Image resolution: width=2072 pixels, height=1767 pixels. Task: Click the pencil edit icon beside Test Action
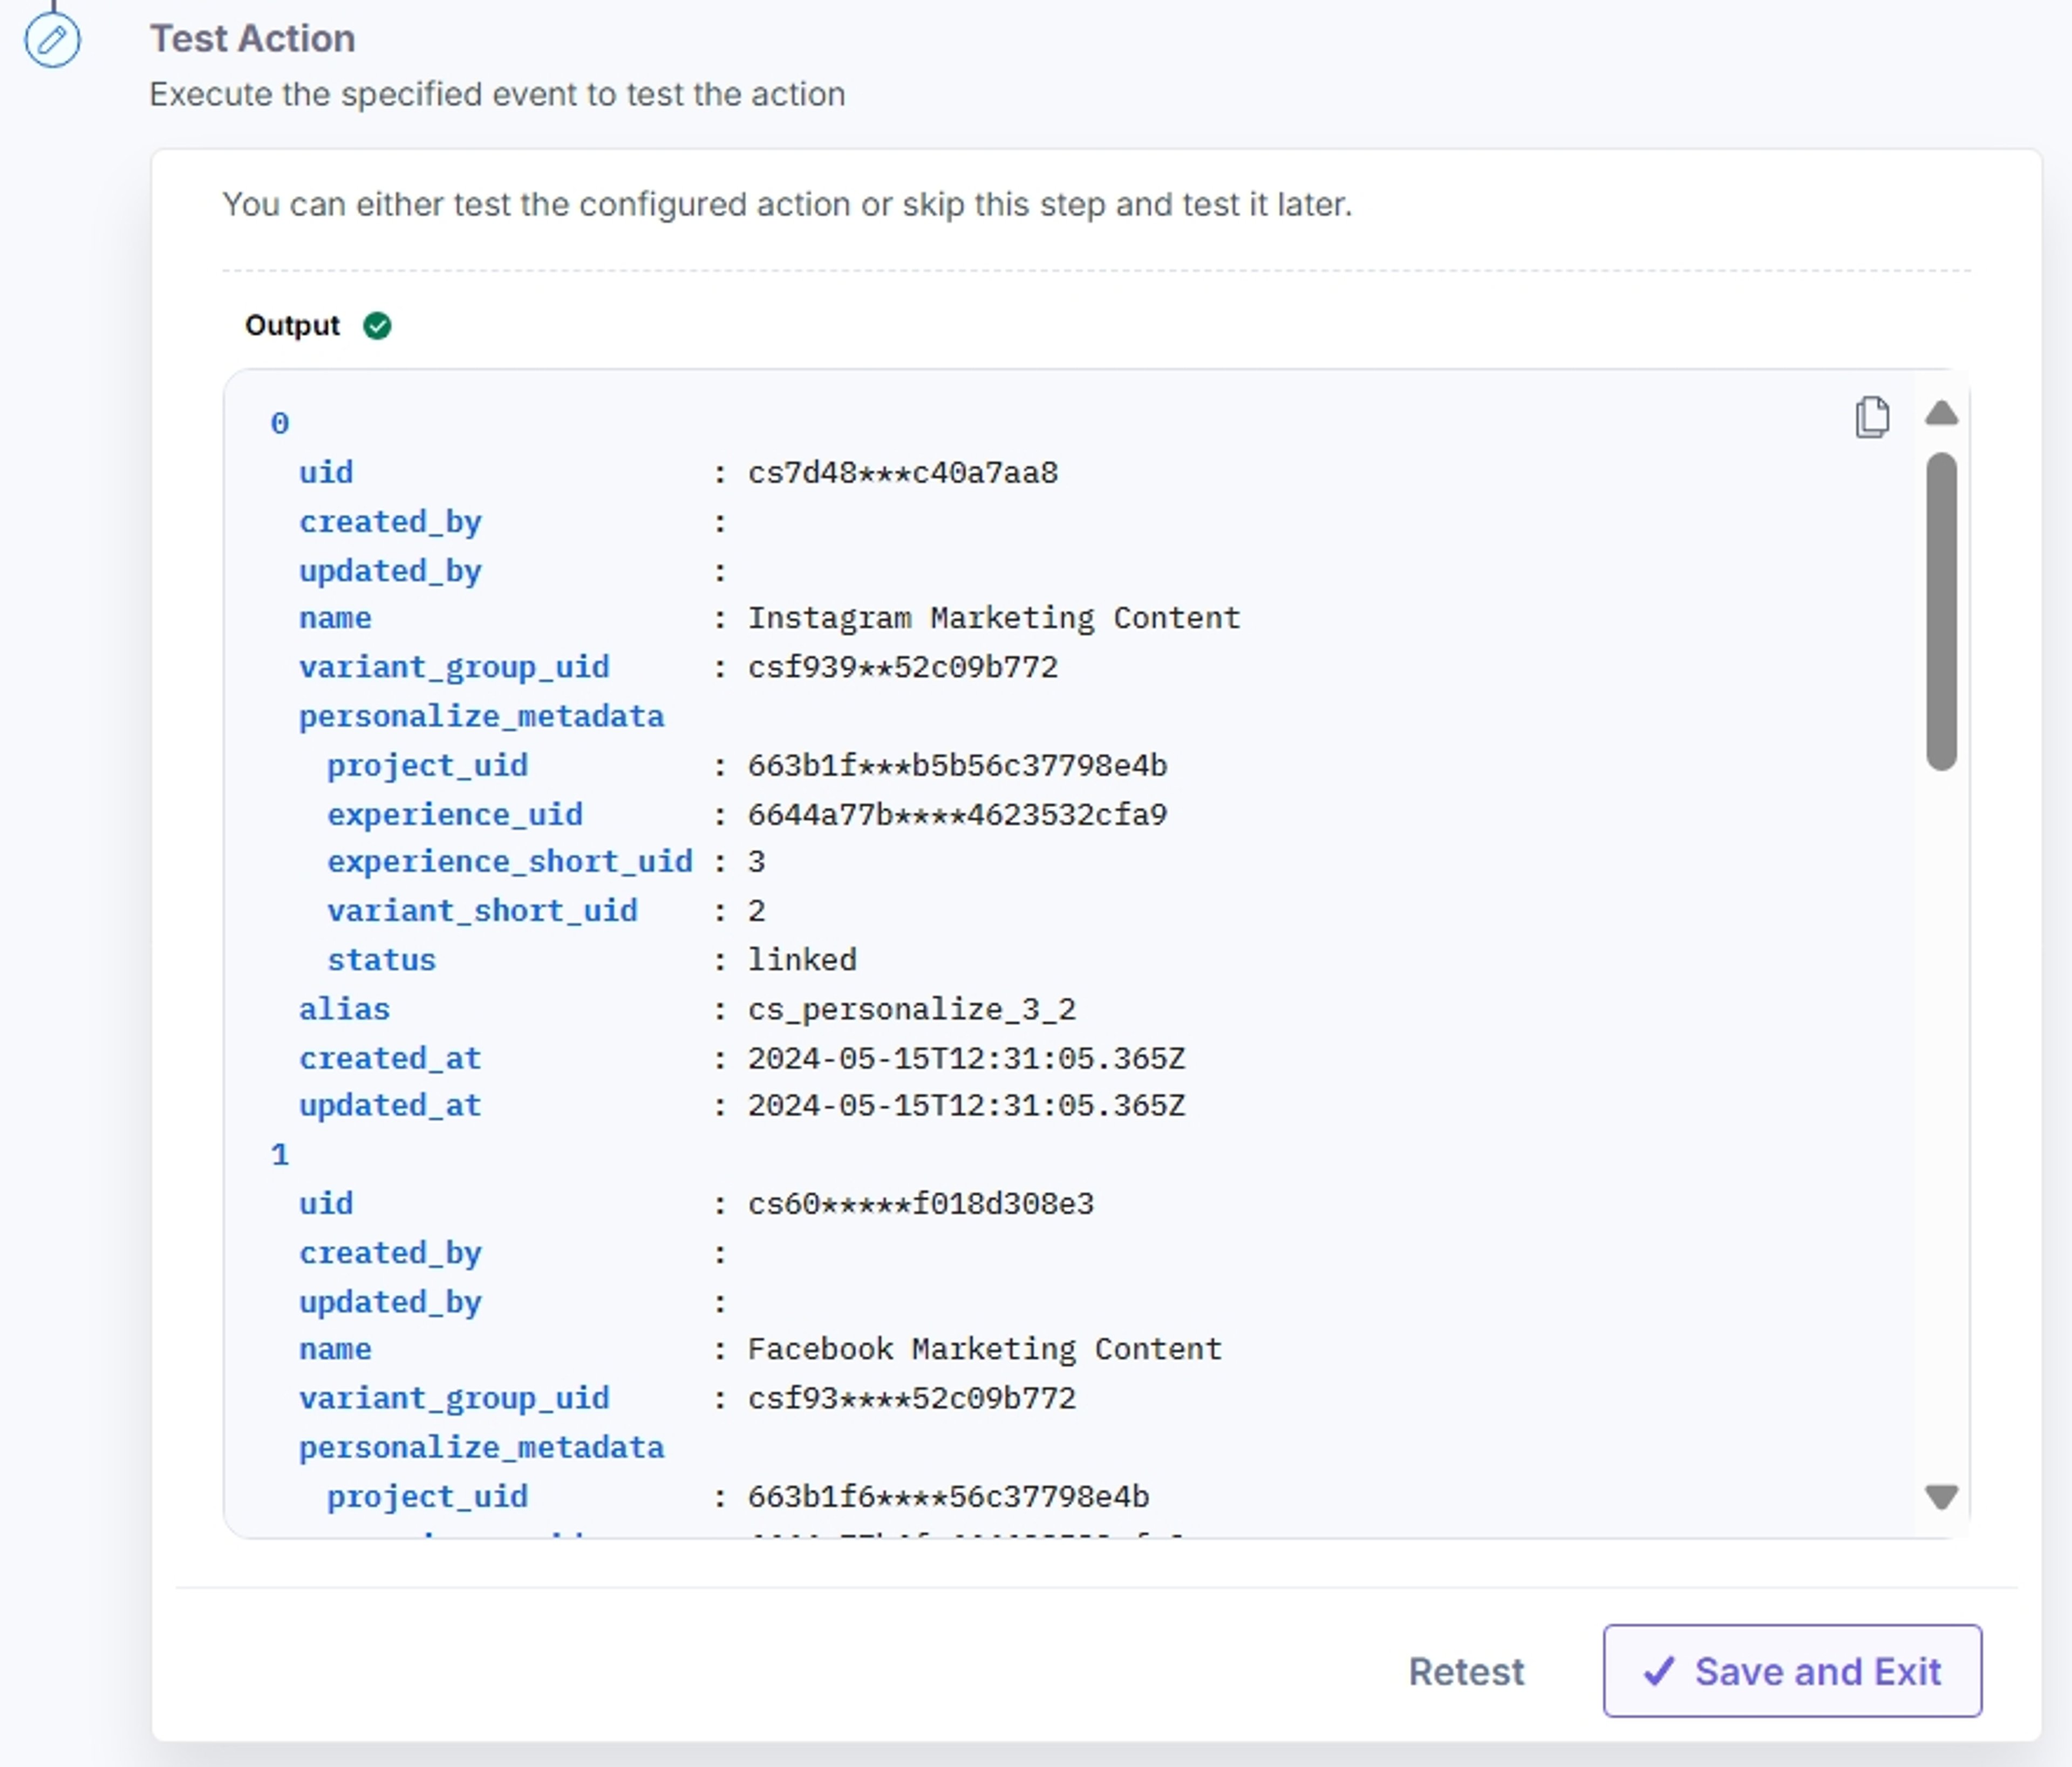[52, 40]
